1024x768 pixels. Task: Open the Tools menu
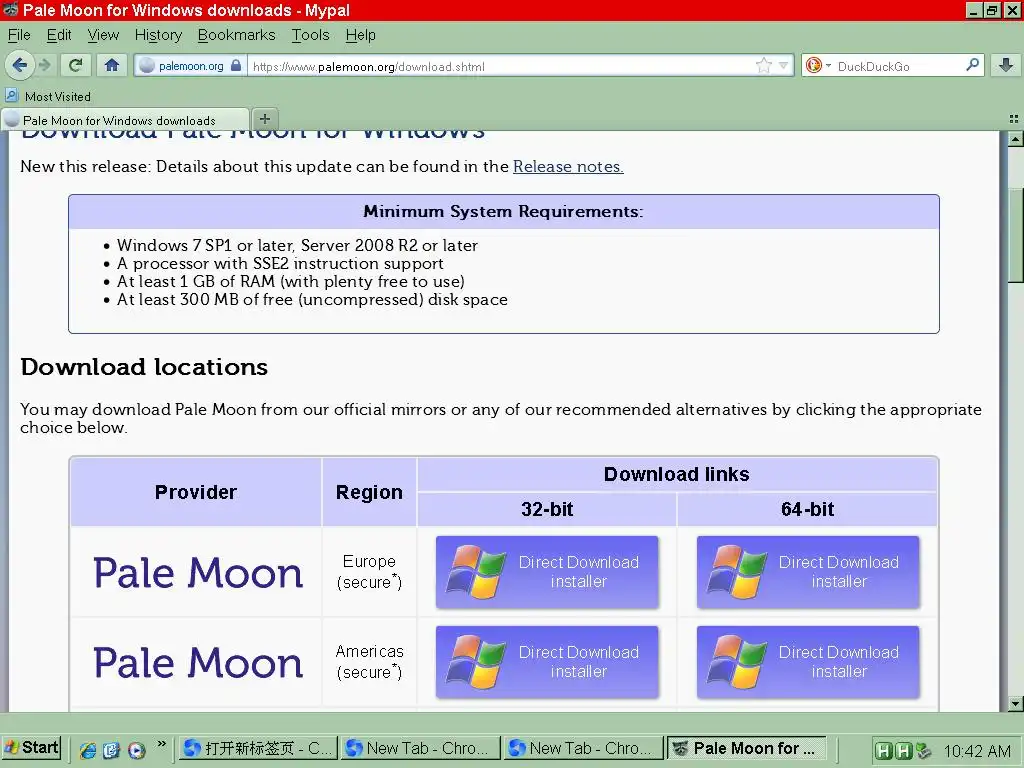pos(310,35)
